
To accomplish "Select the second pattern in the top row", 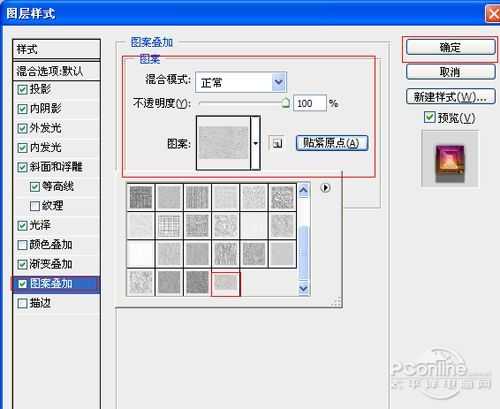I will [x=169, y=197].
